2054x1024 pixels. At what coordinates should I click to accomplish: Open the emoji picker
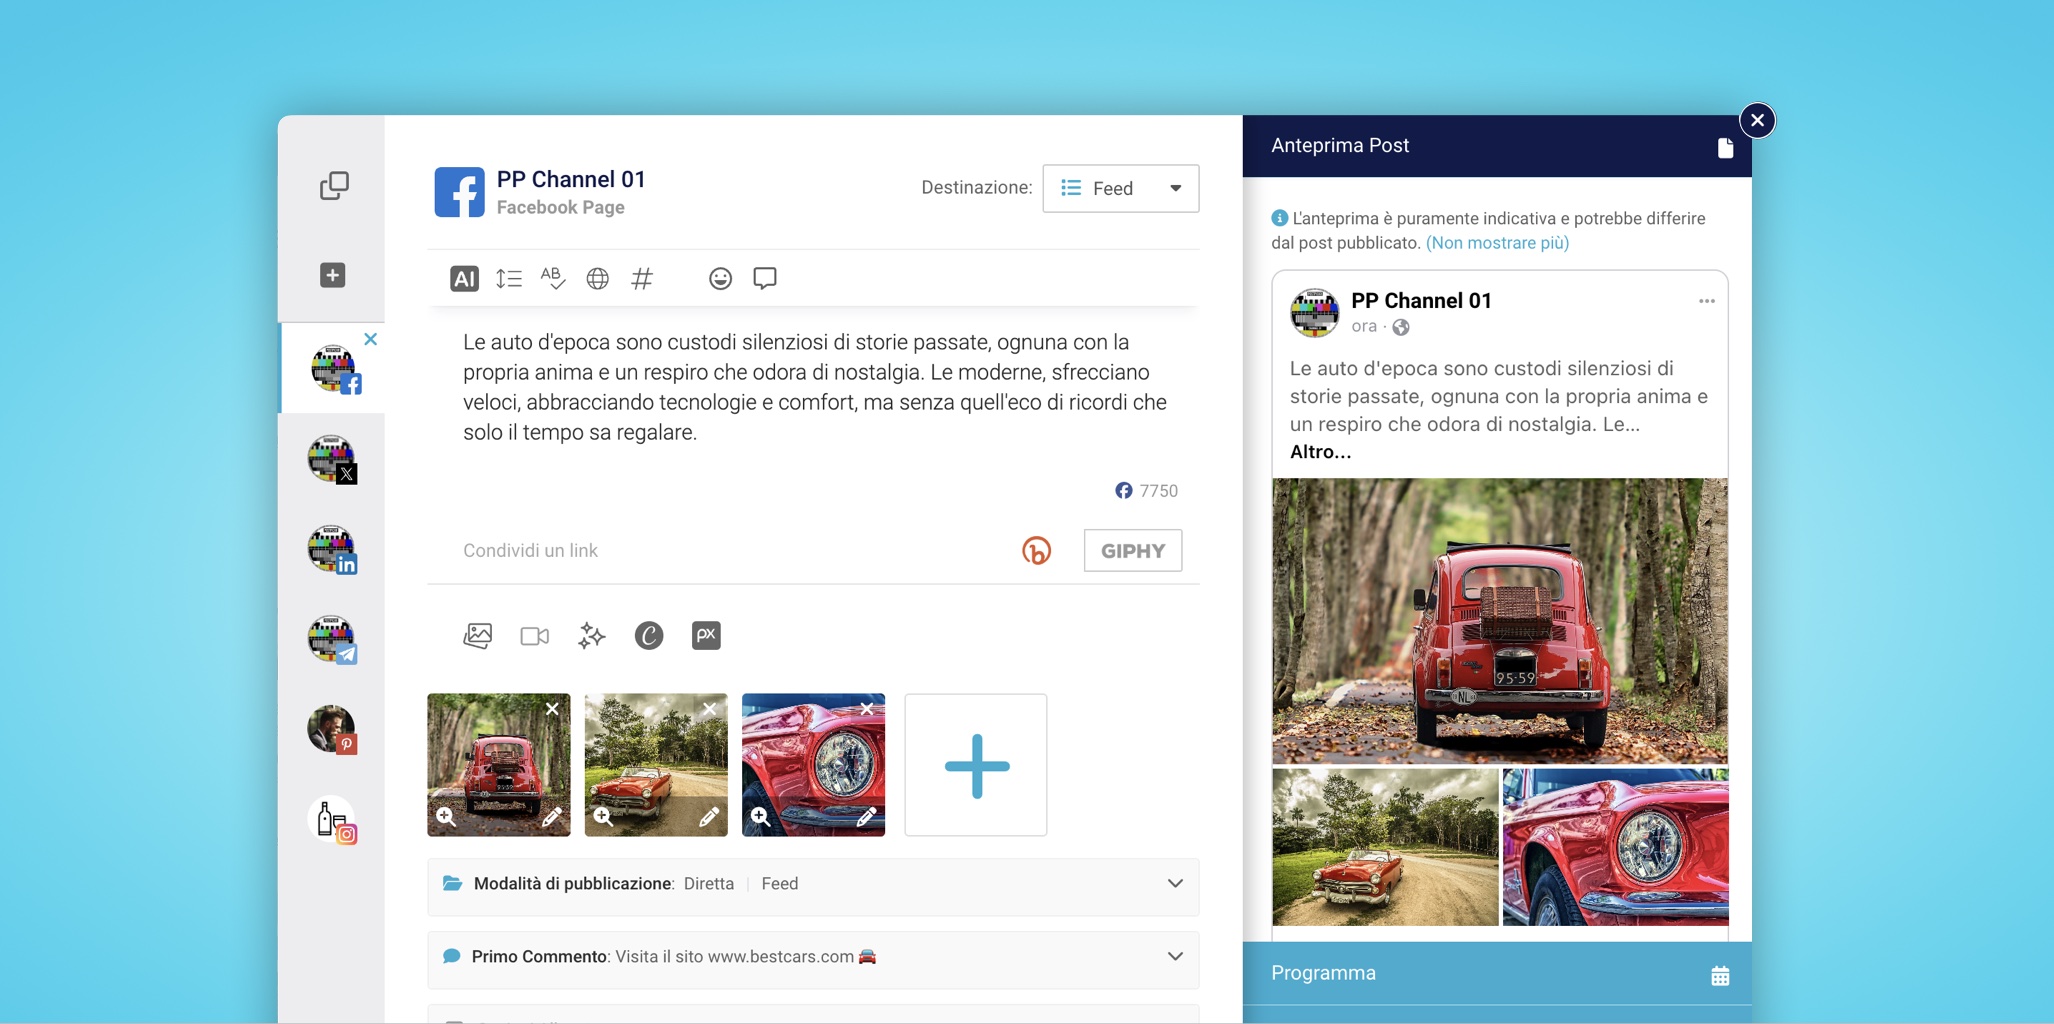(x=720, y=279)
